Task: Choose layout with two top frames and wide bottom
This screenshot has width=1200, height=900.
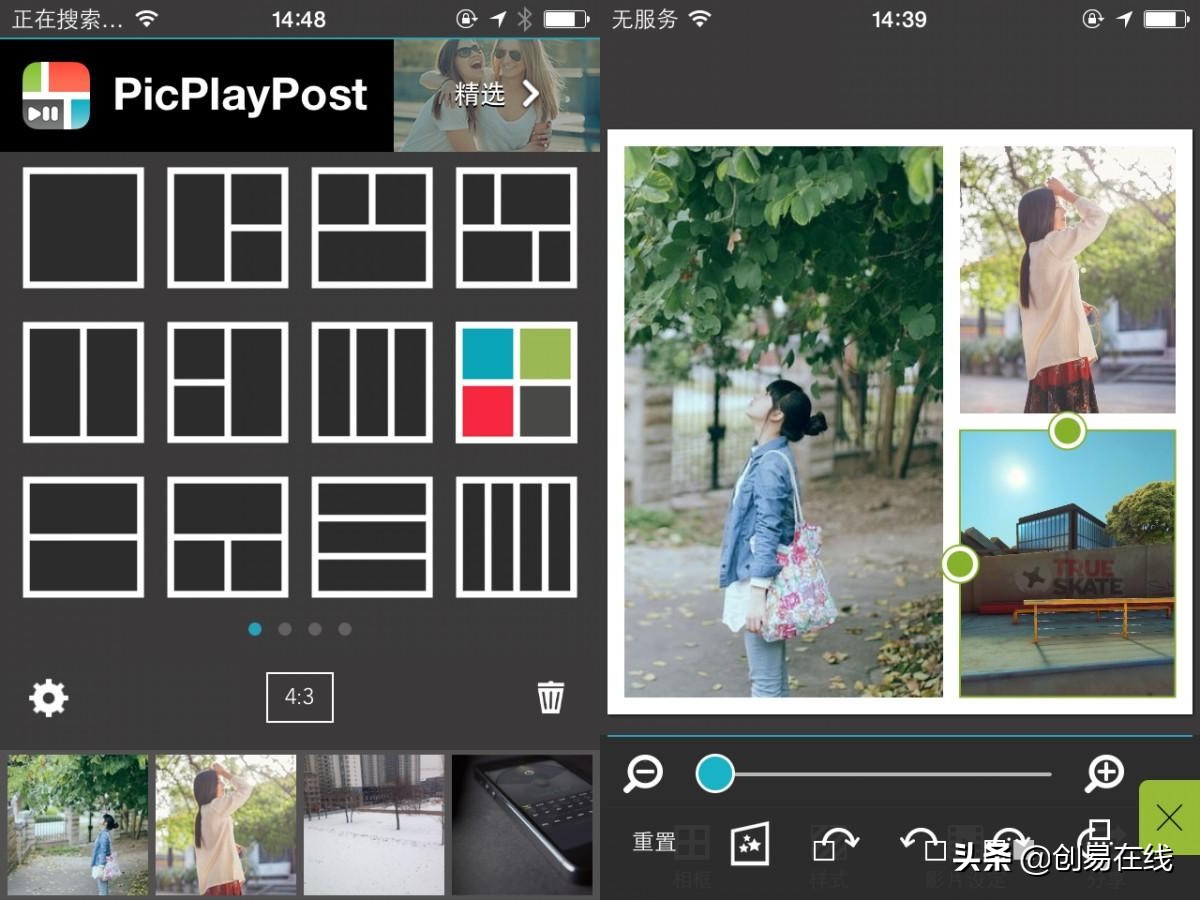Action: coord(372,228)
